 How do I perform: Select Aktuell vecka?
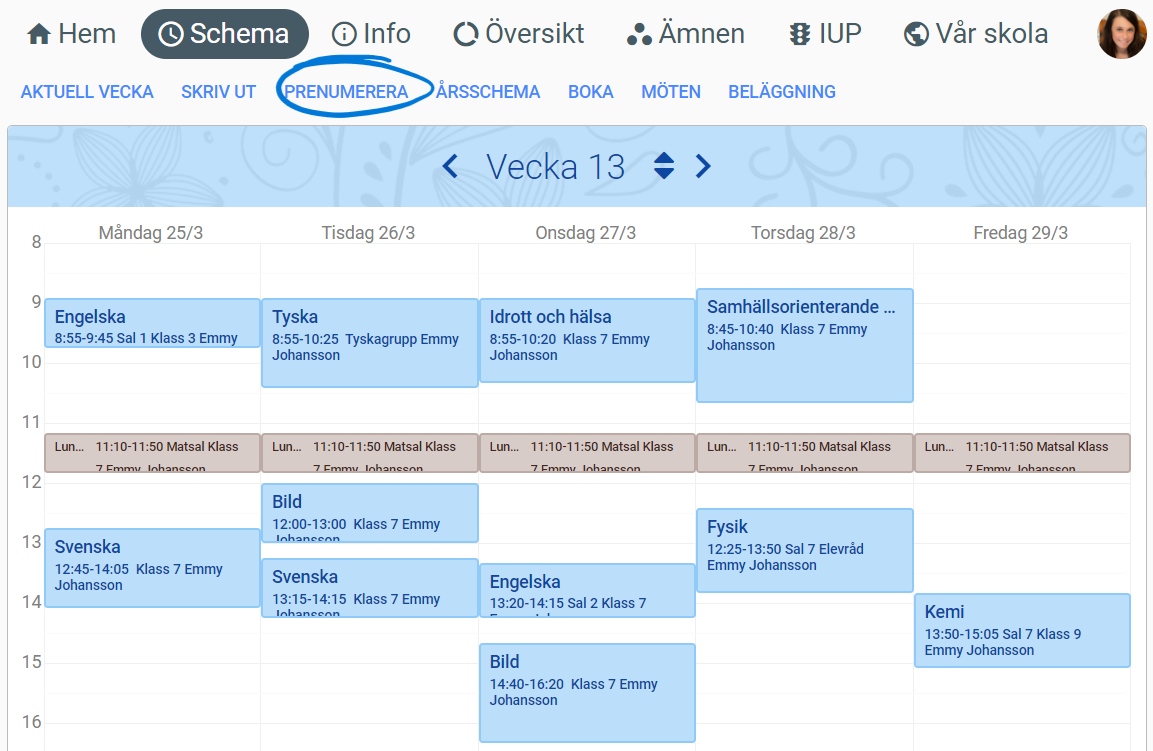coord(87,92)
